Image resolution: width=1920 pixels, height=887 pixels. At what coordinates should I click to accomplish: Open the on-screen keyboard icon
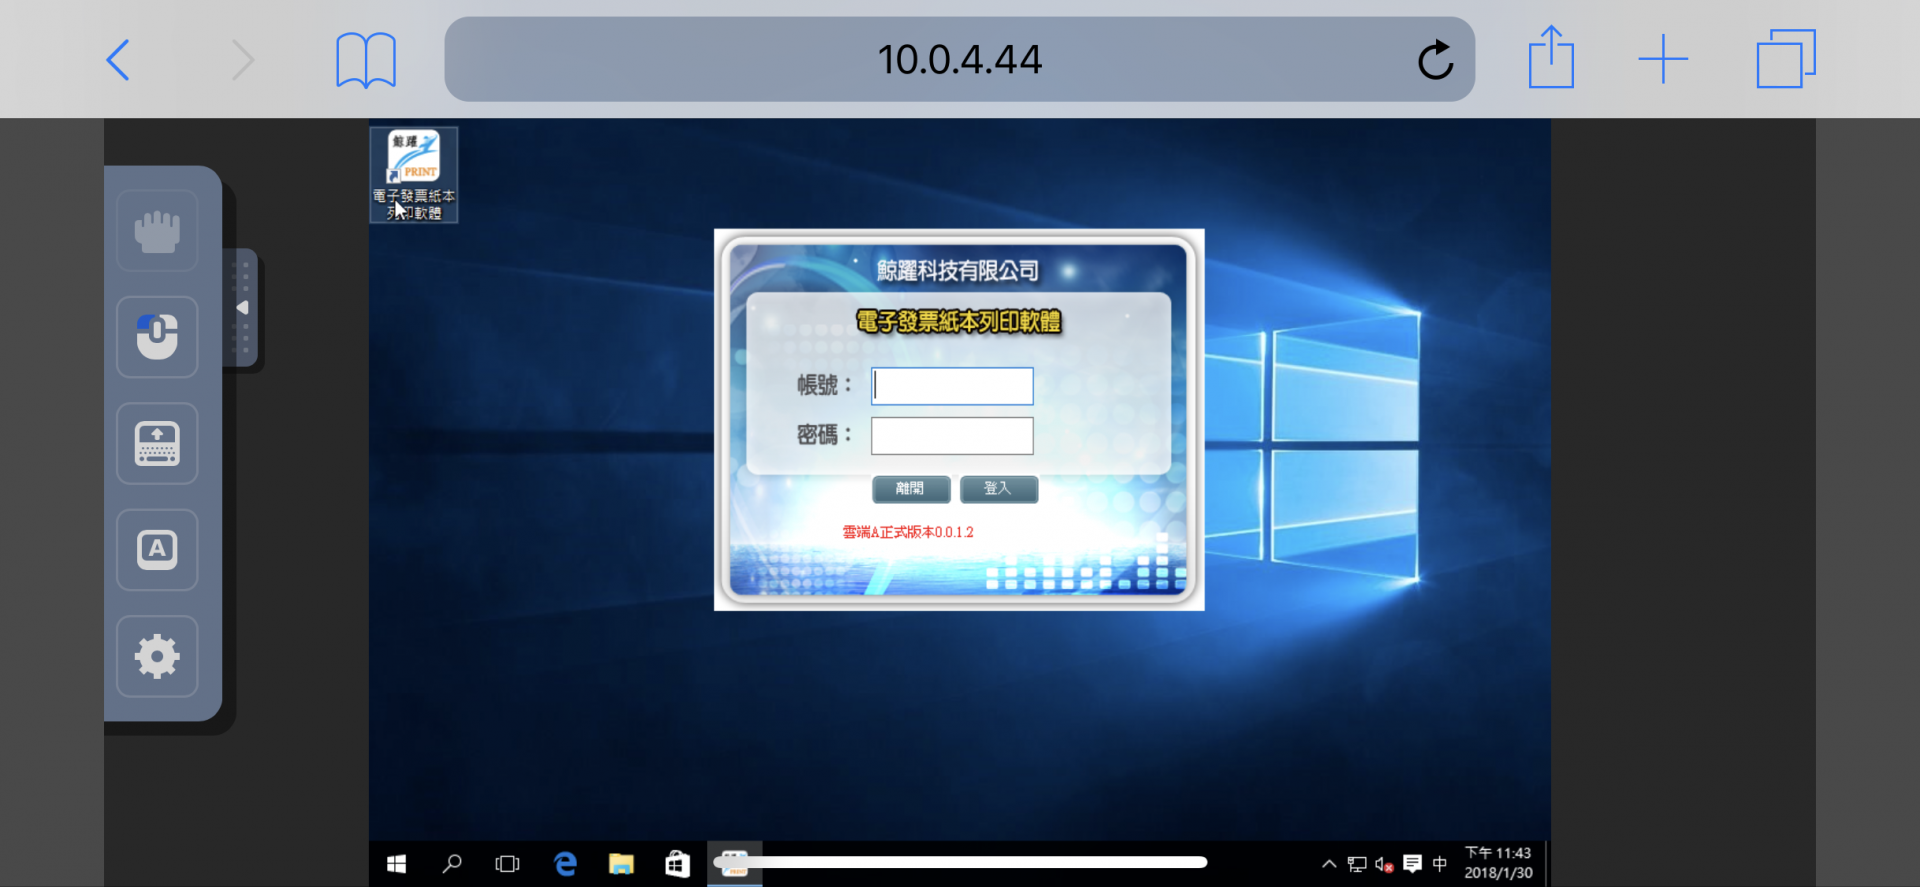click(157, 444)
